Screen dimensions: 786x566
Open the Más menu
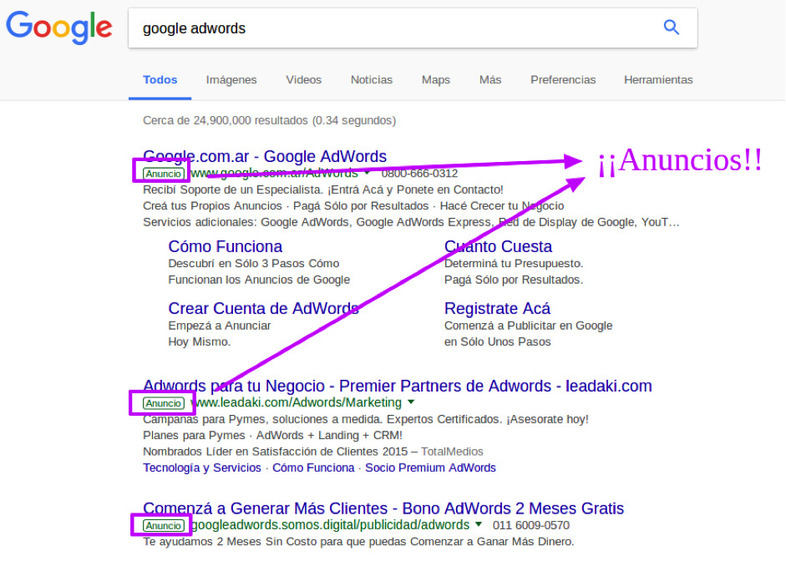[x=490, y=80]
